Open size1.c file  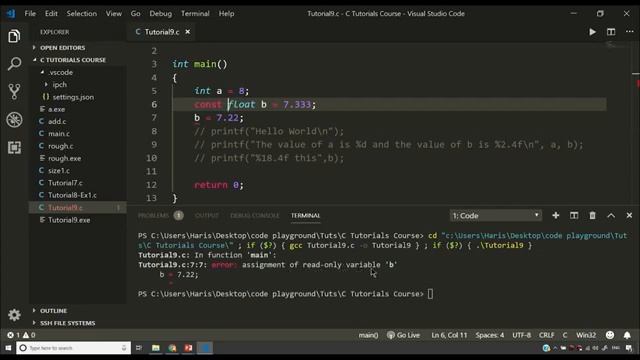point(59,171)
